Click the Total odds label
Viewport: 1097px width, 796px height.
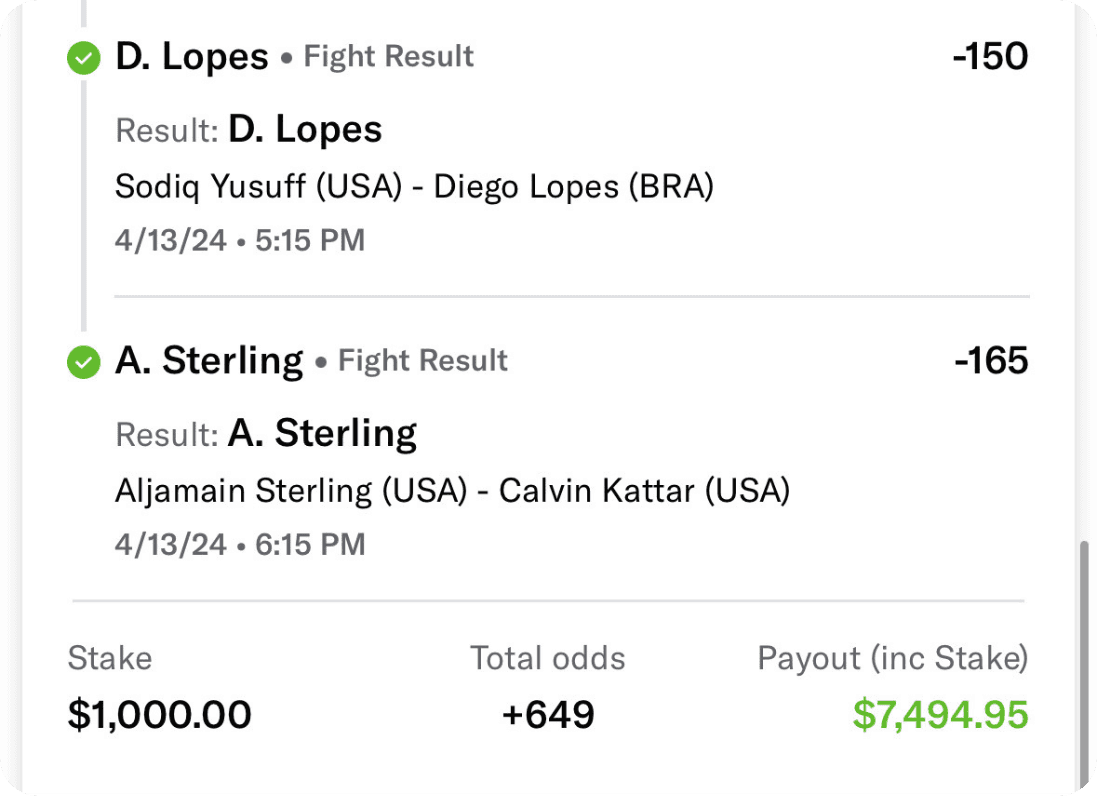[548, 658]
